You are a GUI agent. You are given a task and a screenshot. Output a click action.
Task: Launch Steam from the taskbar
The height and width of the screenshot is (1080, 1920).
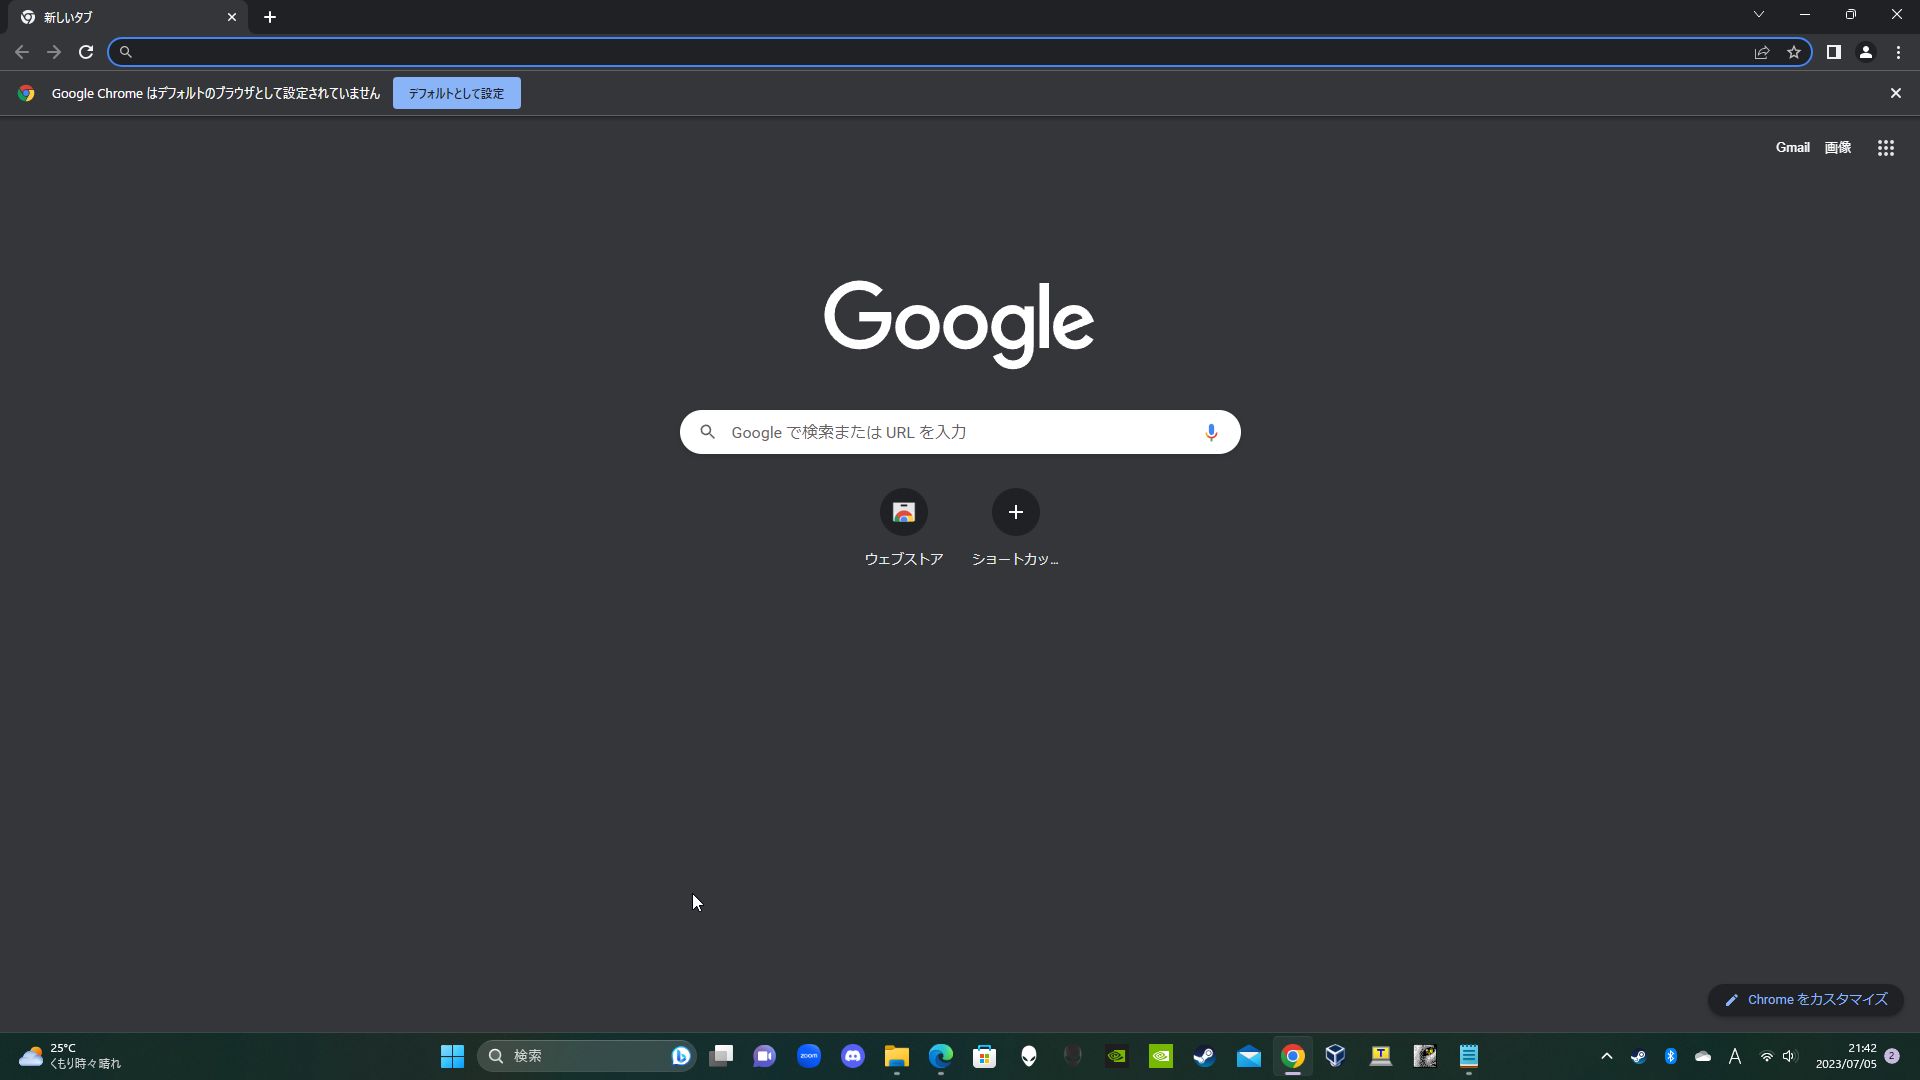click(1204, 1055)
